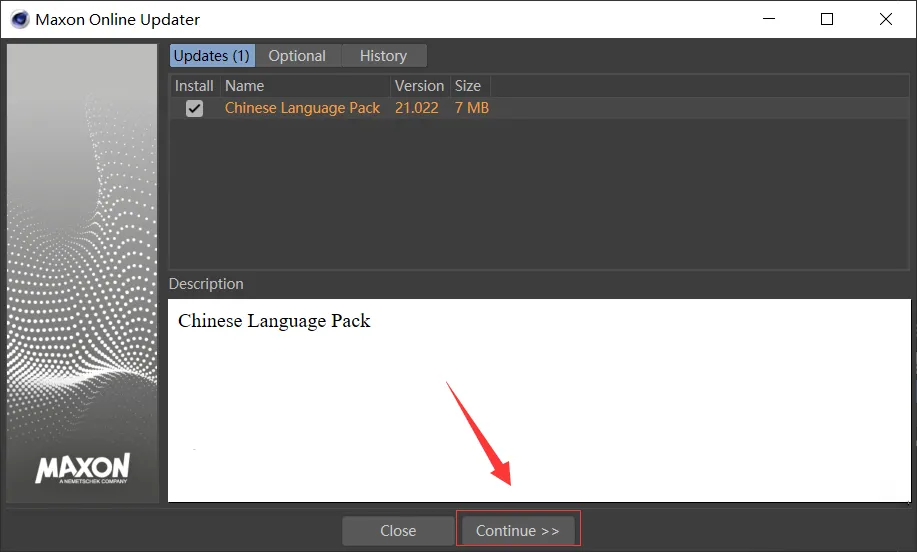
Task: Open the Optional tab
Action: coord(297,56)
